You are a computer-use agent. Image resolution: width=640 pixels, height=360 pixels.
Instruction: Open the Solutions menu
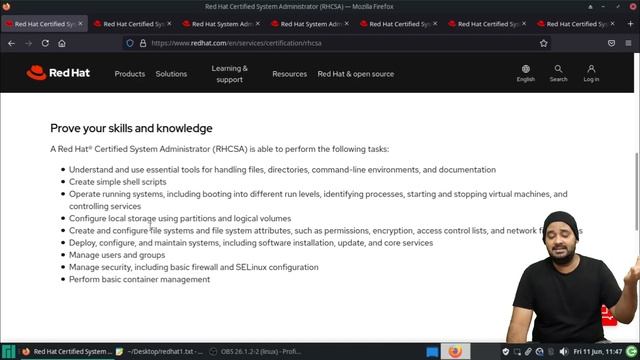[x=171, y=74]
